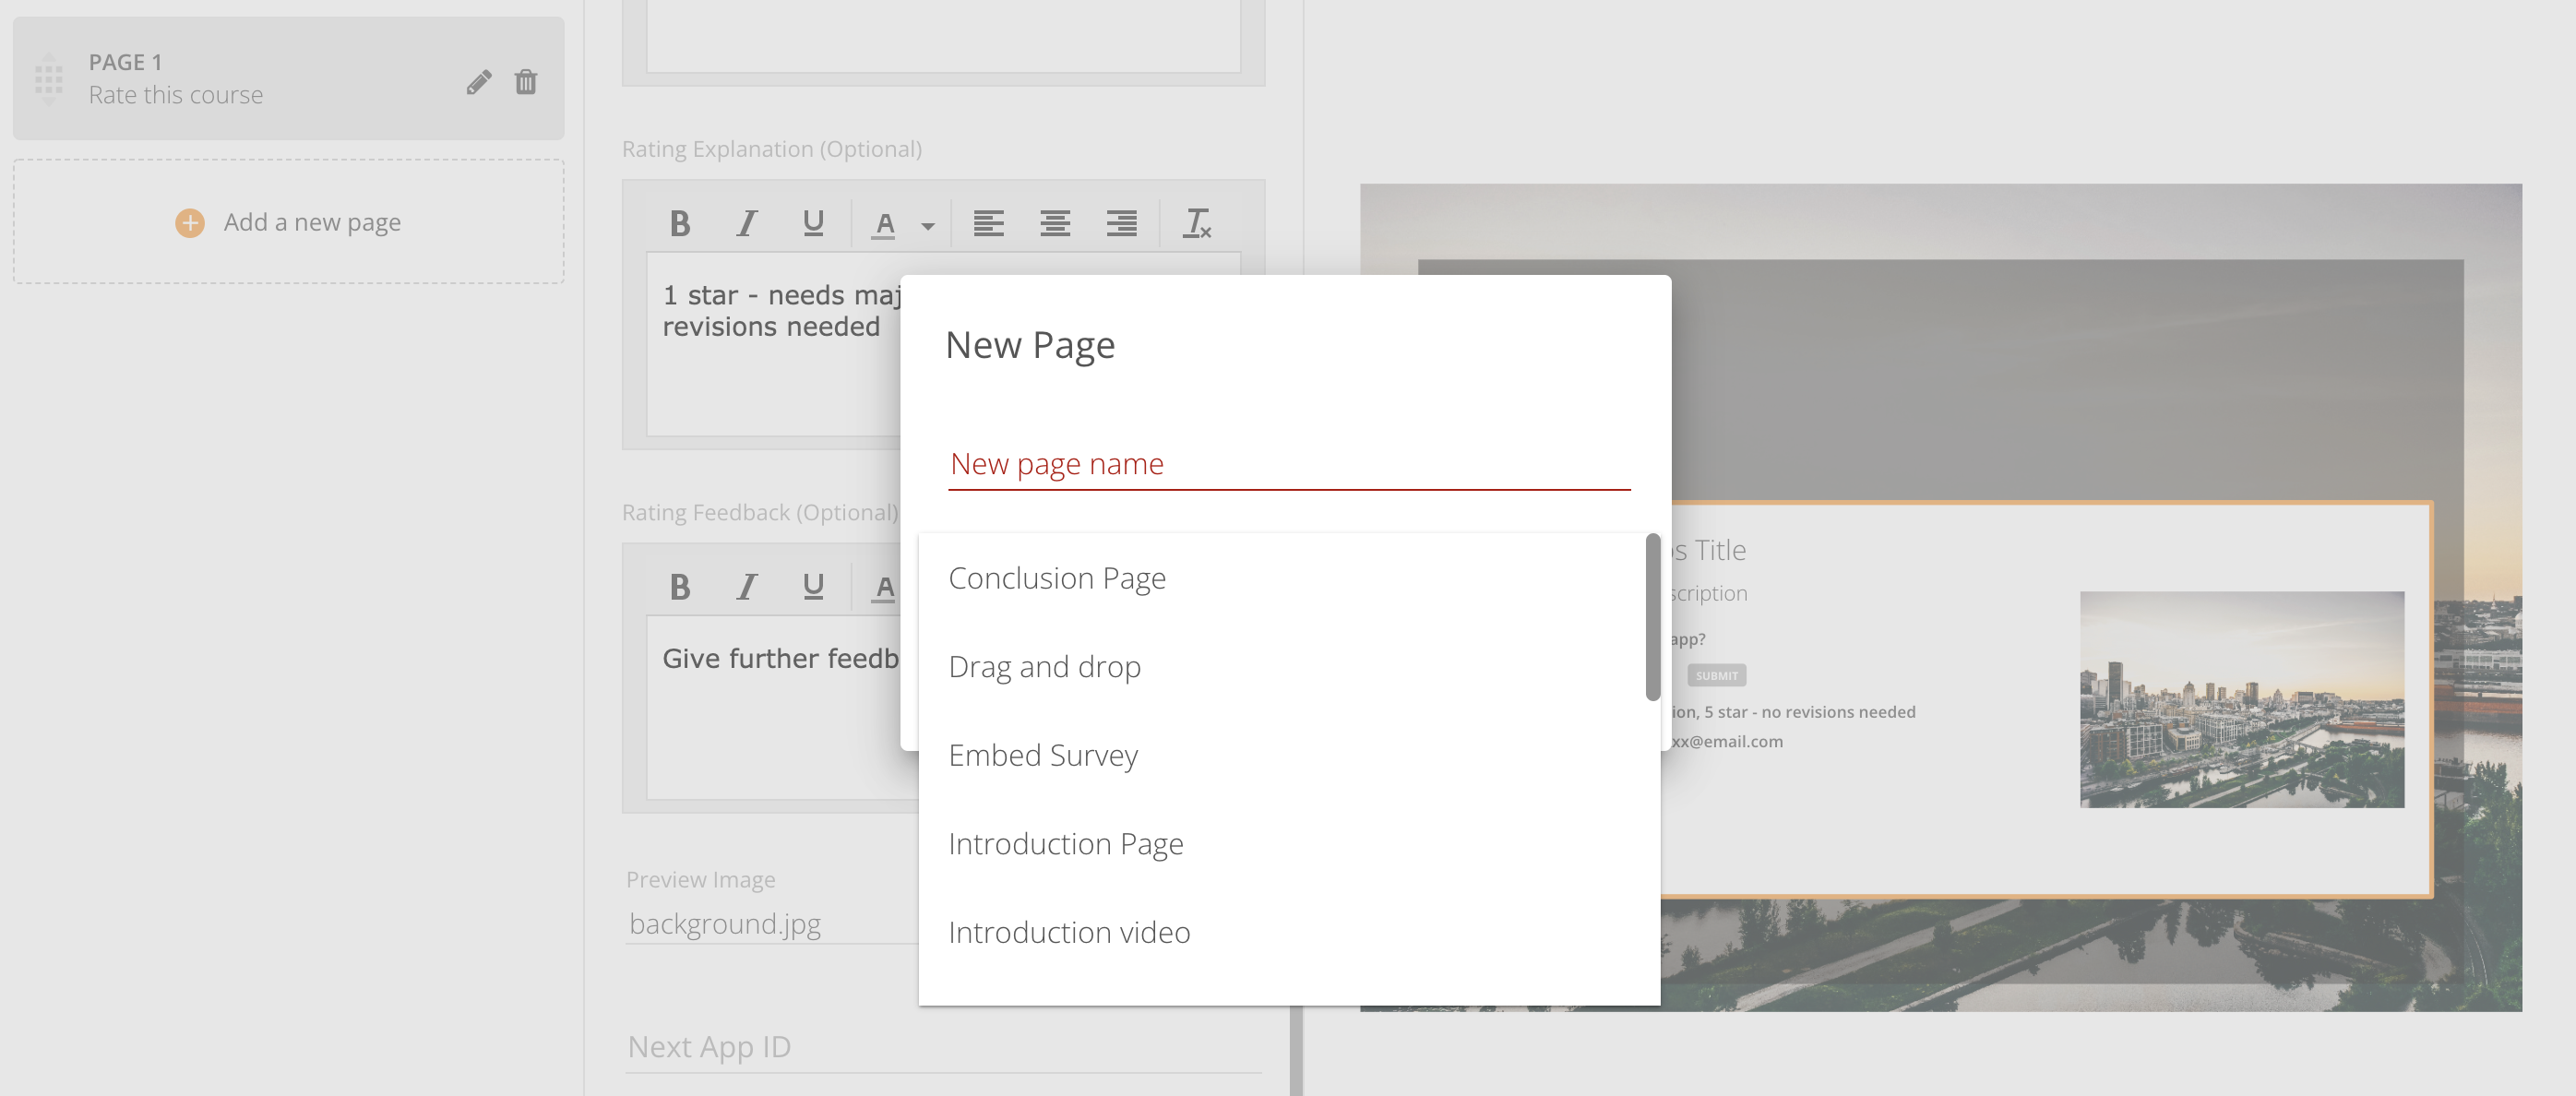Screen dimensions: 2576x1096
Task: Center align text in the Rating Explanation editor
Action: (x=1055, y=223)
